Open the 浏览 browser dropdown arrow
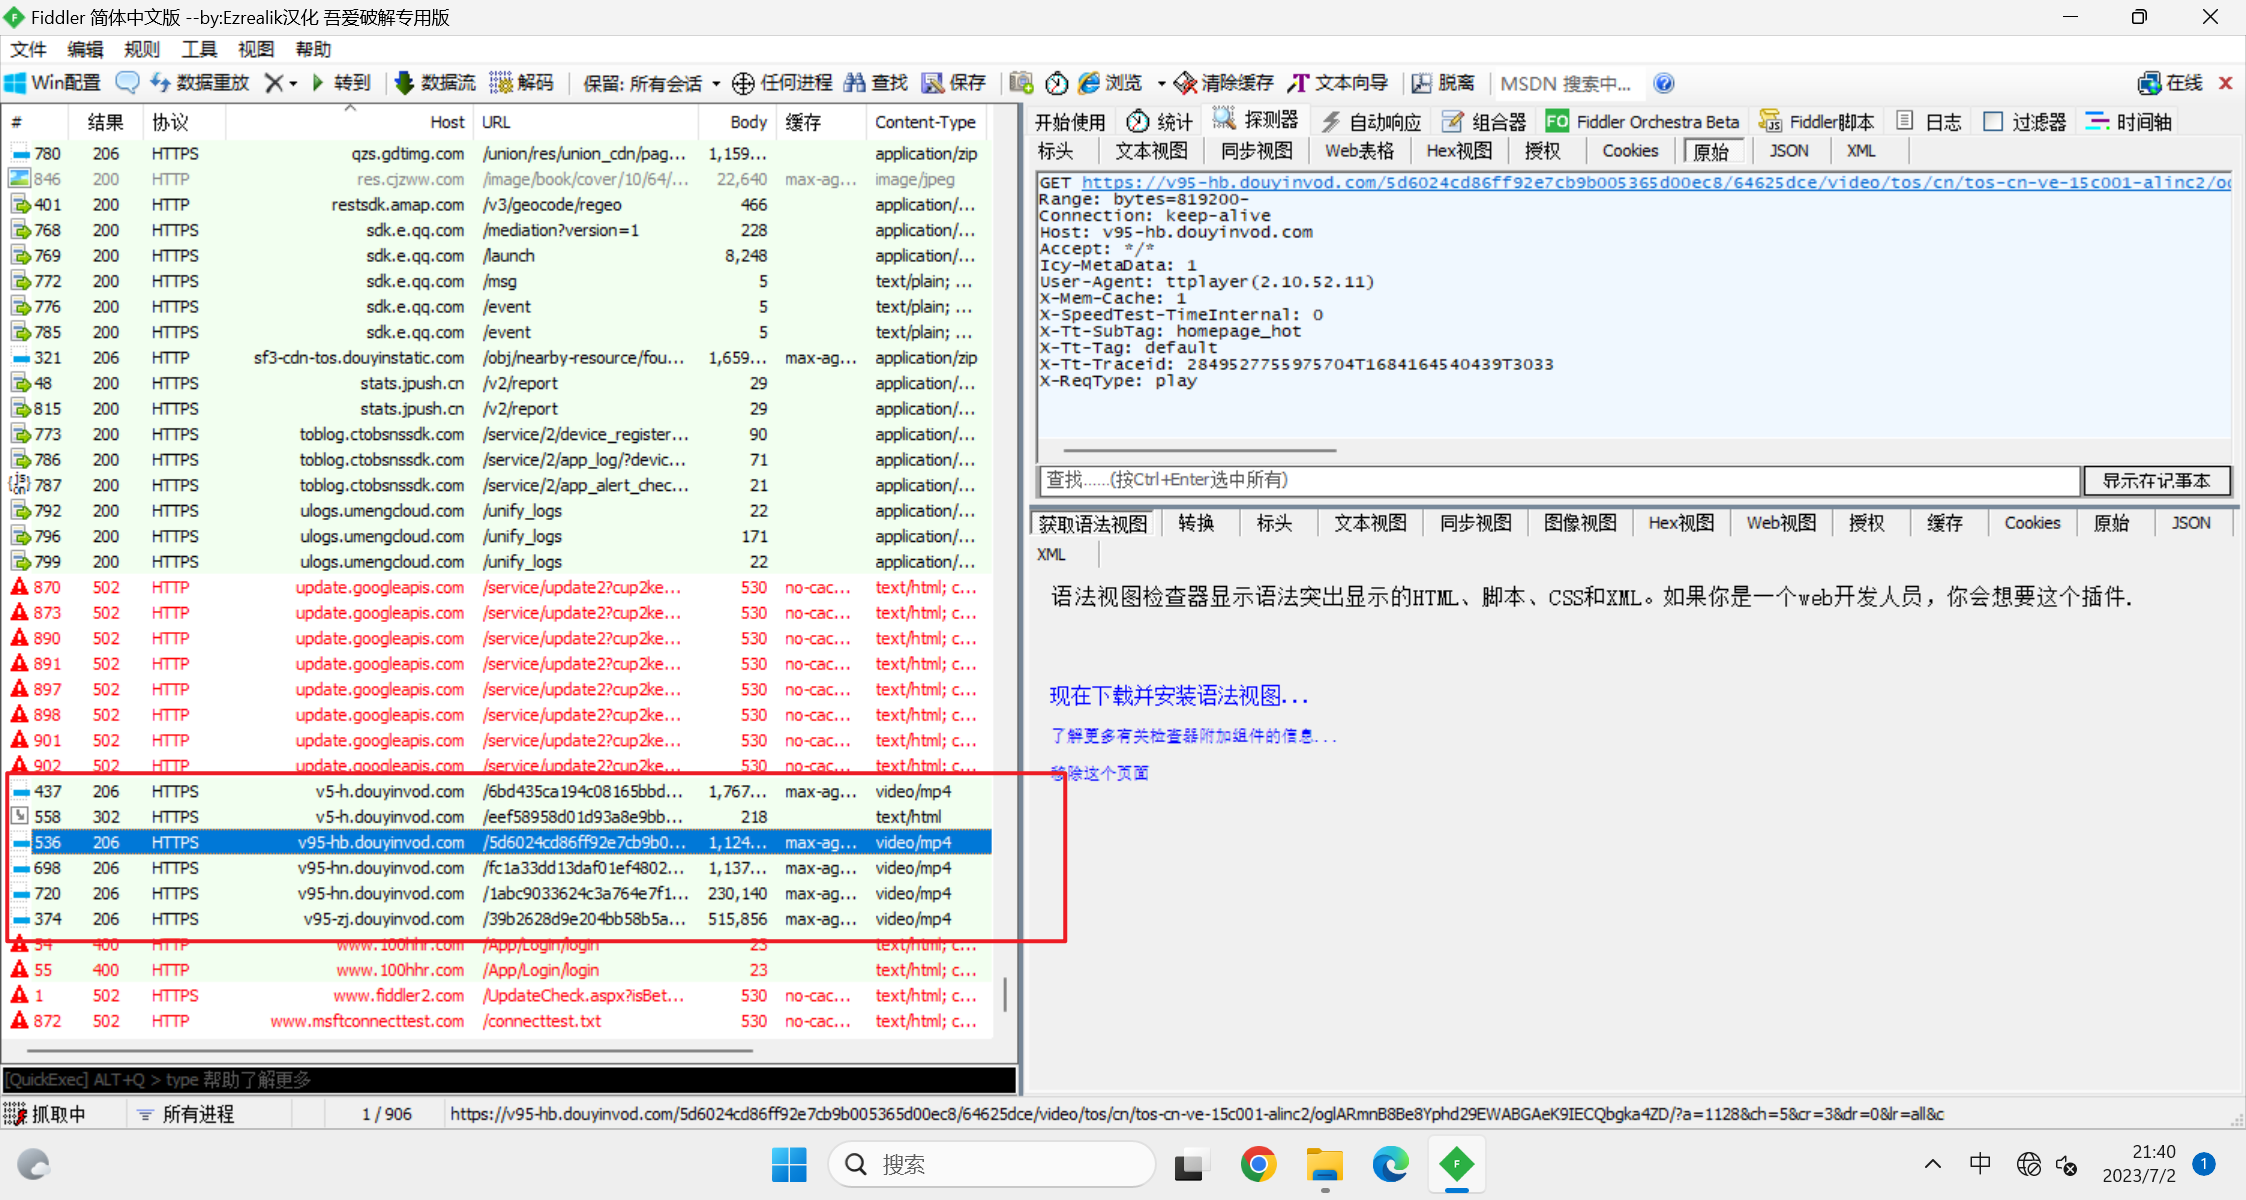2246x1200 pixels. (1160, 82)
